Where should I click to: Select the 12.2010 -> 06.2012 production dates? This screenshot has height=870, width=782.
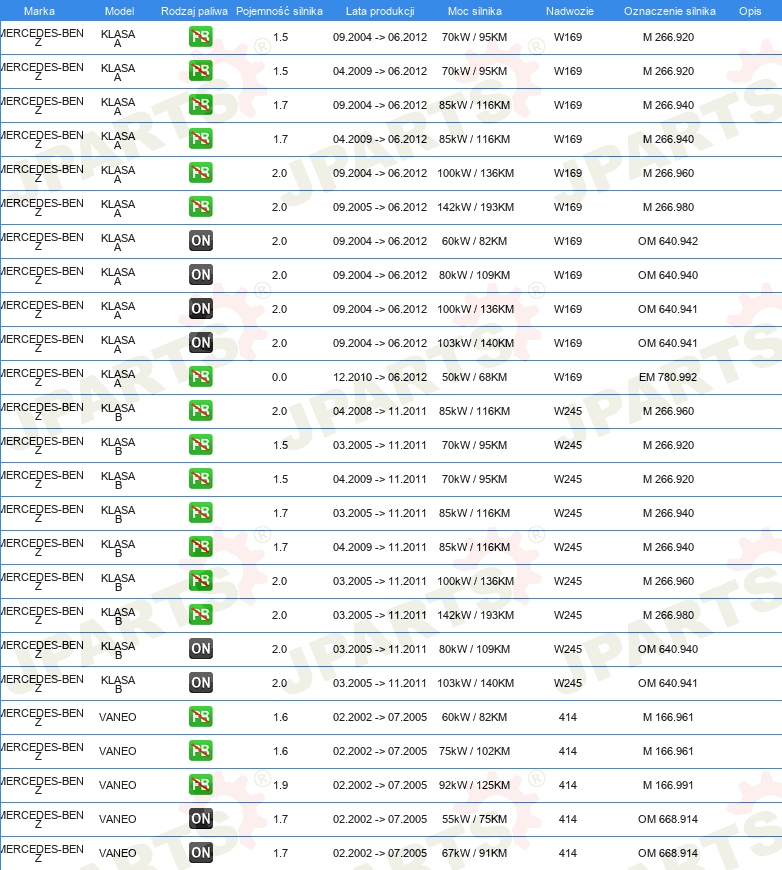coord(380,377)
